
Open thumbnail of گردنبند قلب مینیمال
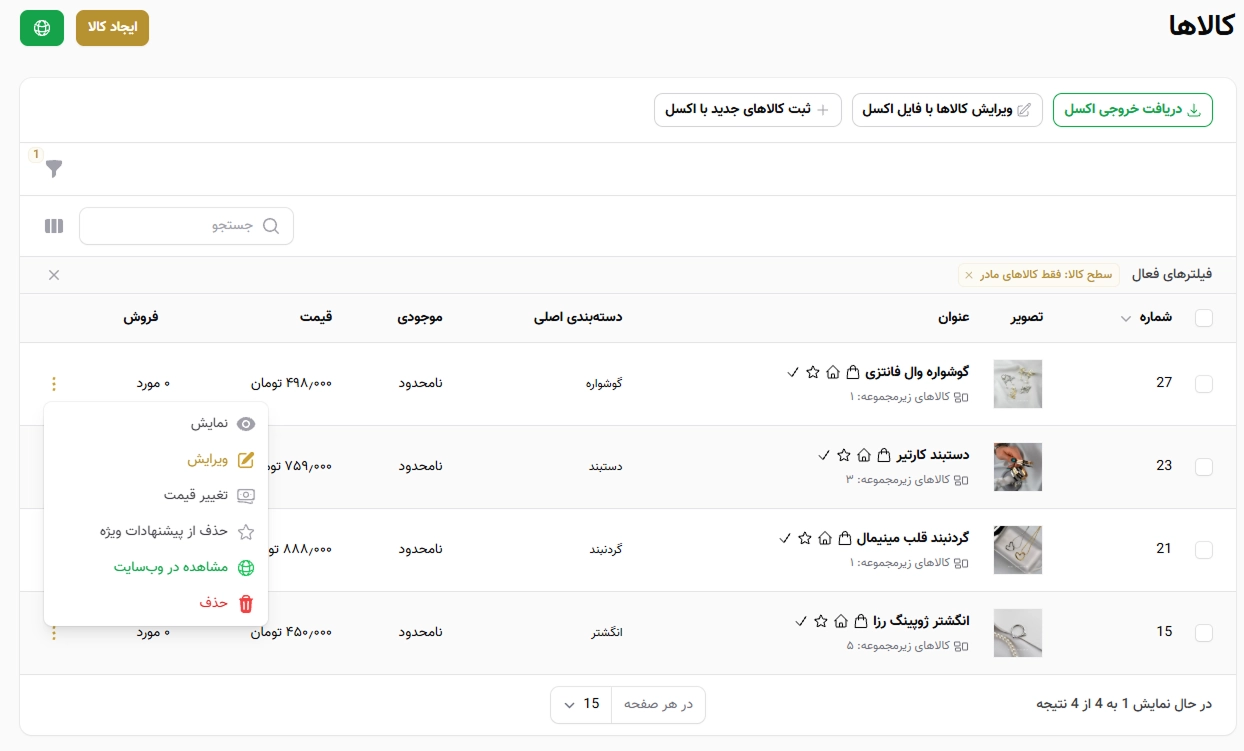pos(1018,550)
